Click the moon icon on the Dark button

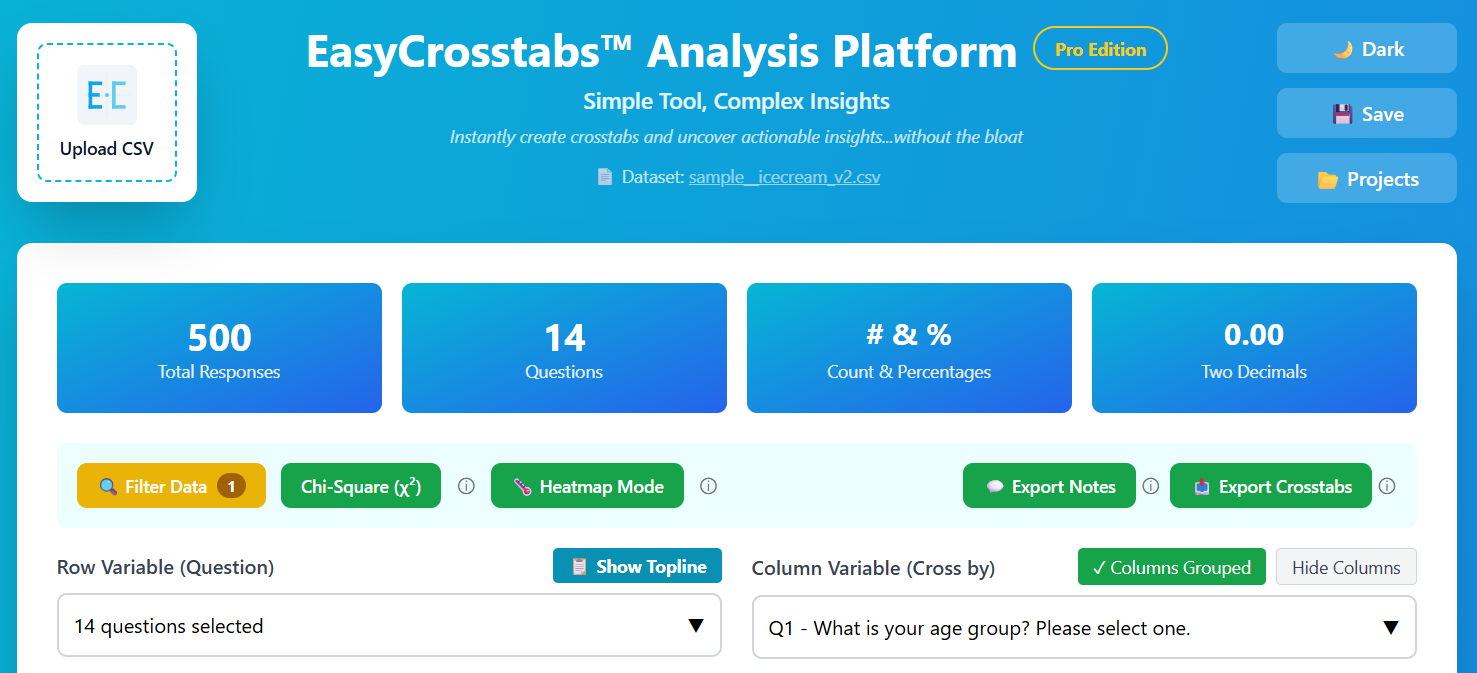[1343, 49]
